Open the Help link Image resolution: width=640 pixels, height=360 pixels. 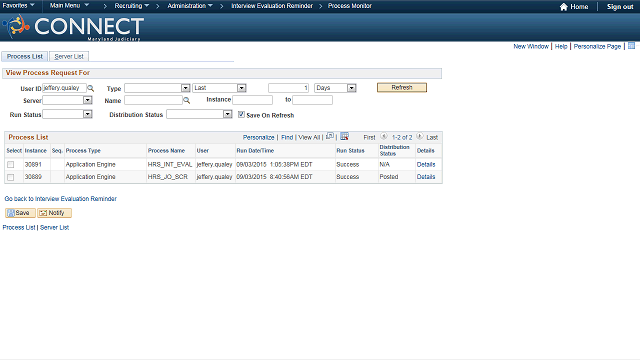[561, 46]
